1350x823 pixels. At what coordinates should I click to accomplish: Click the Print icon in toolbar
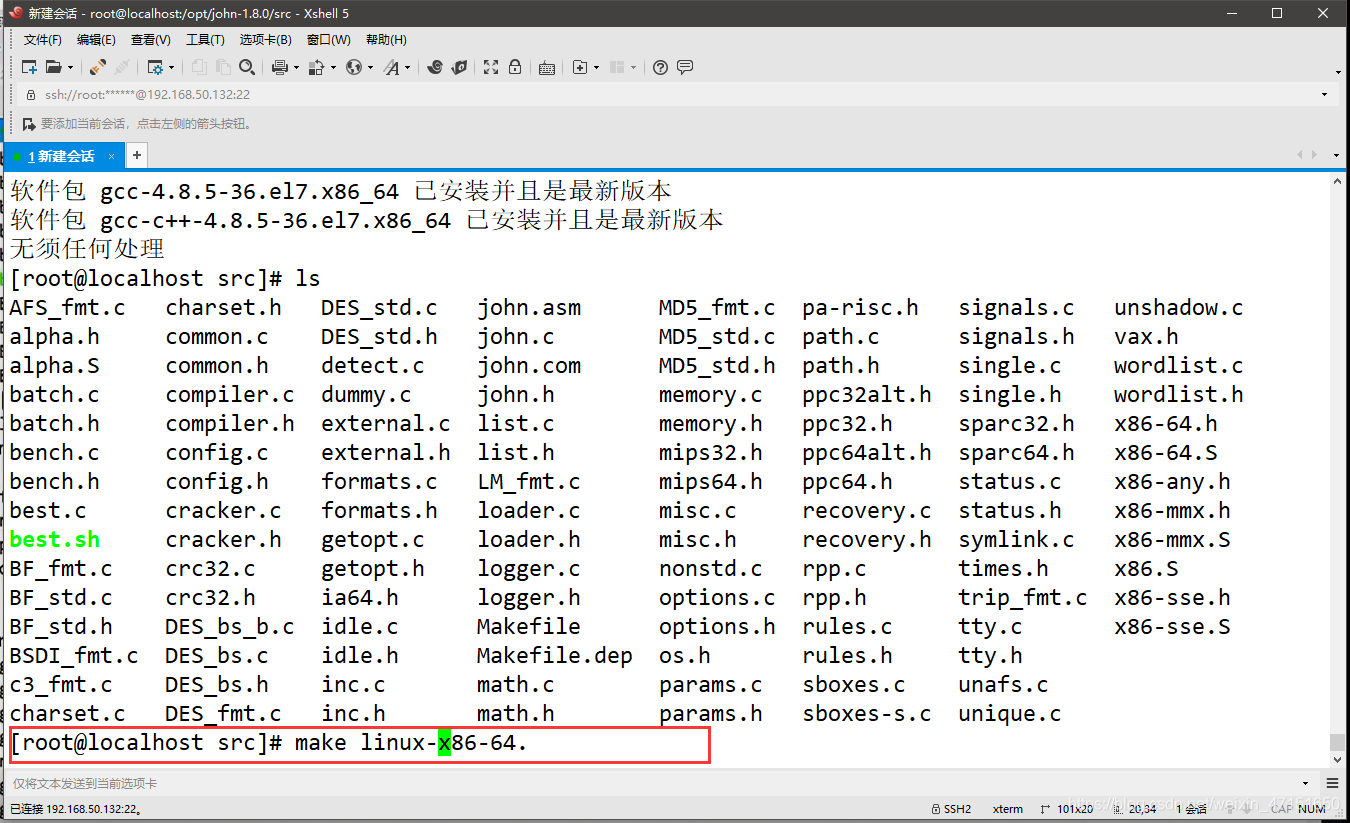click(279, 67)
